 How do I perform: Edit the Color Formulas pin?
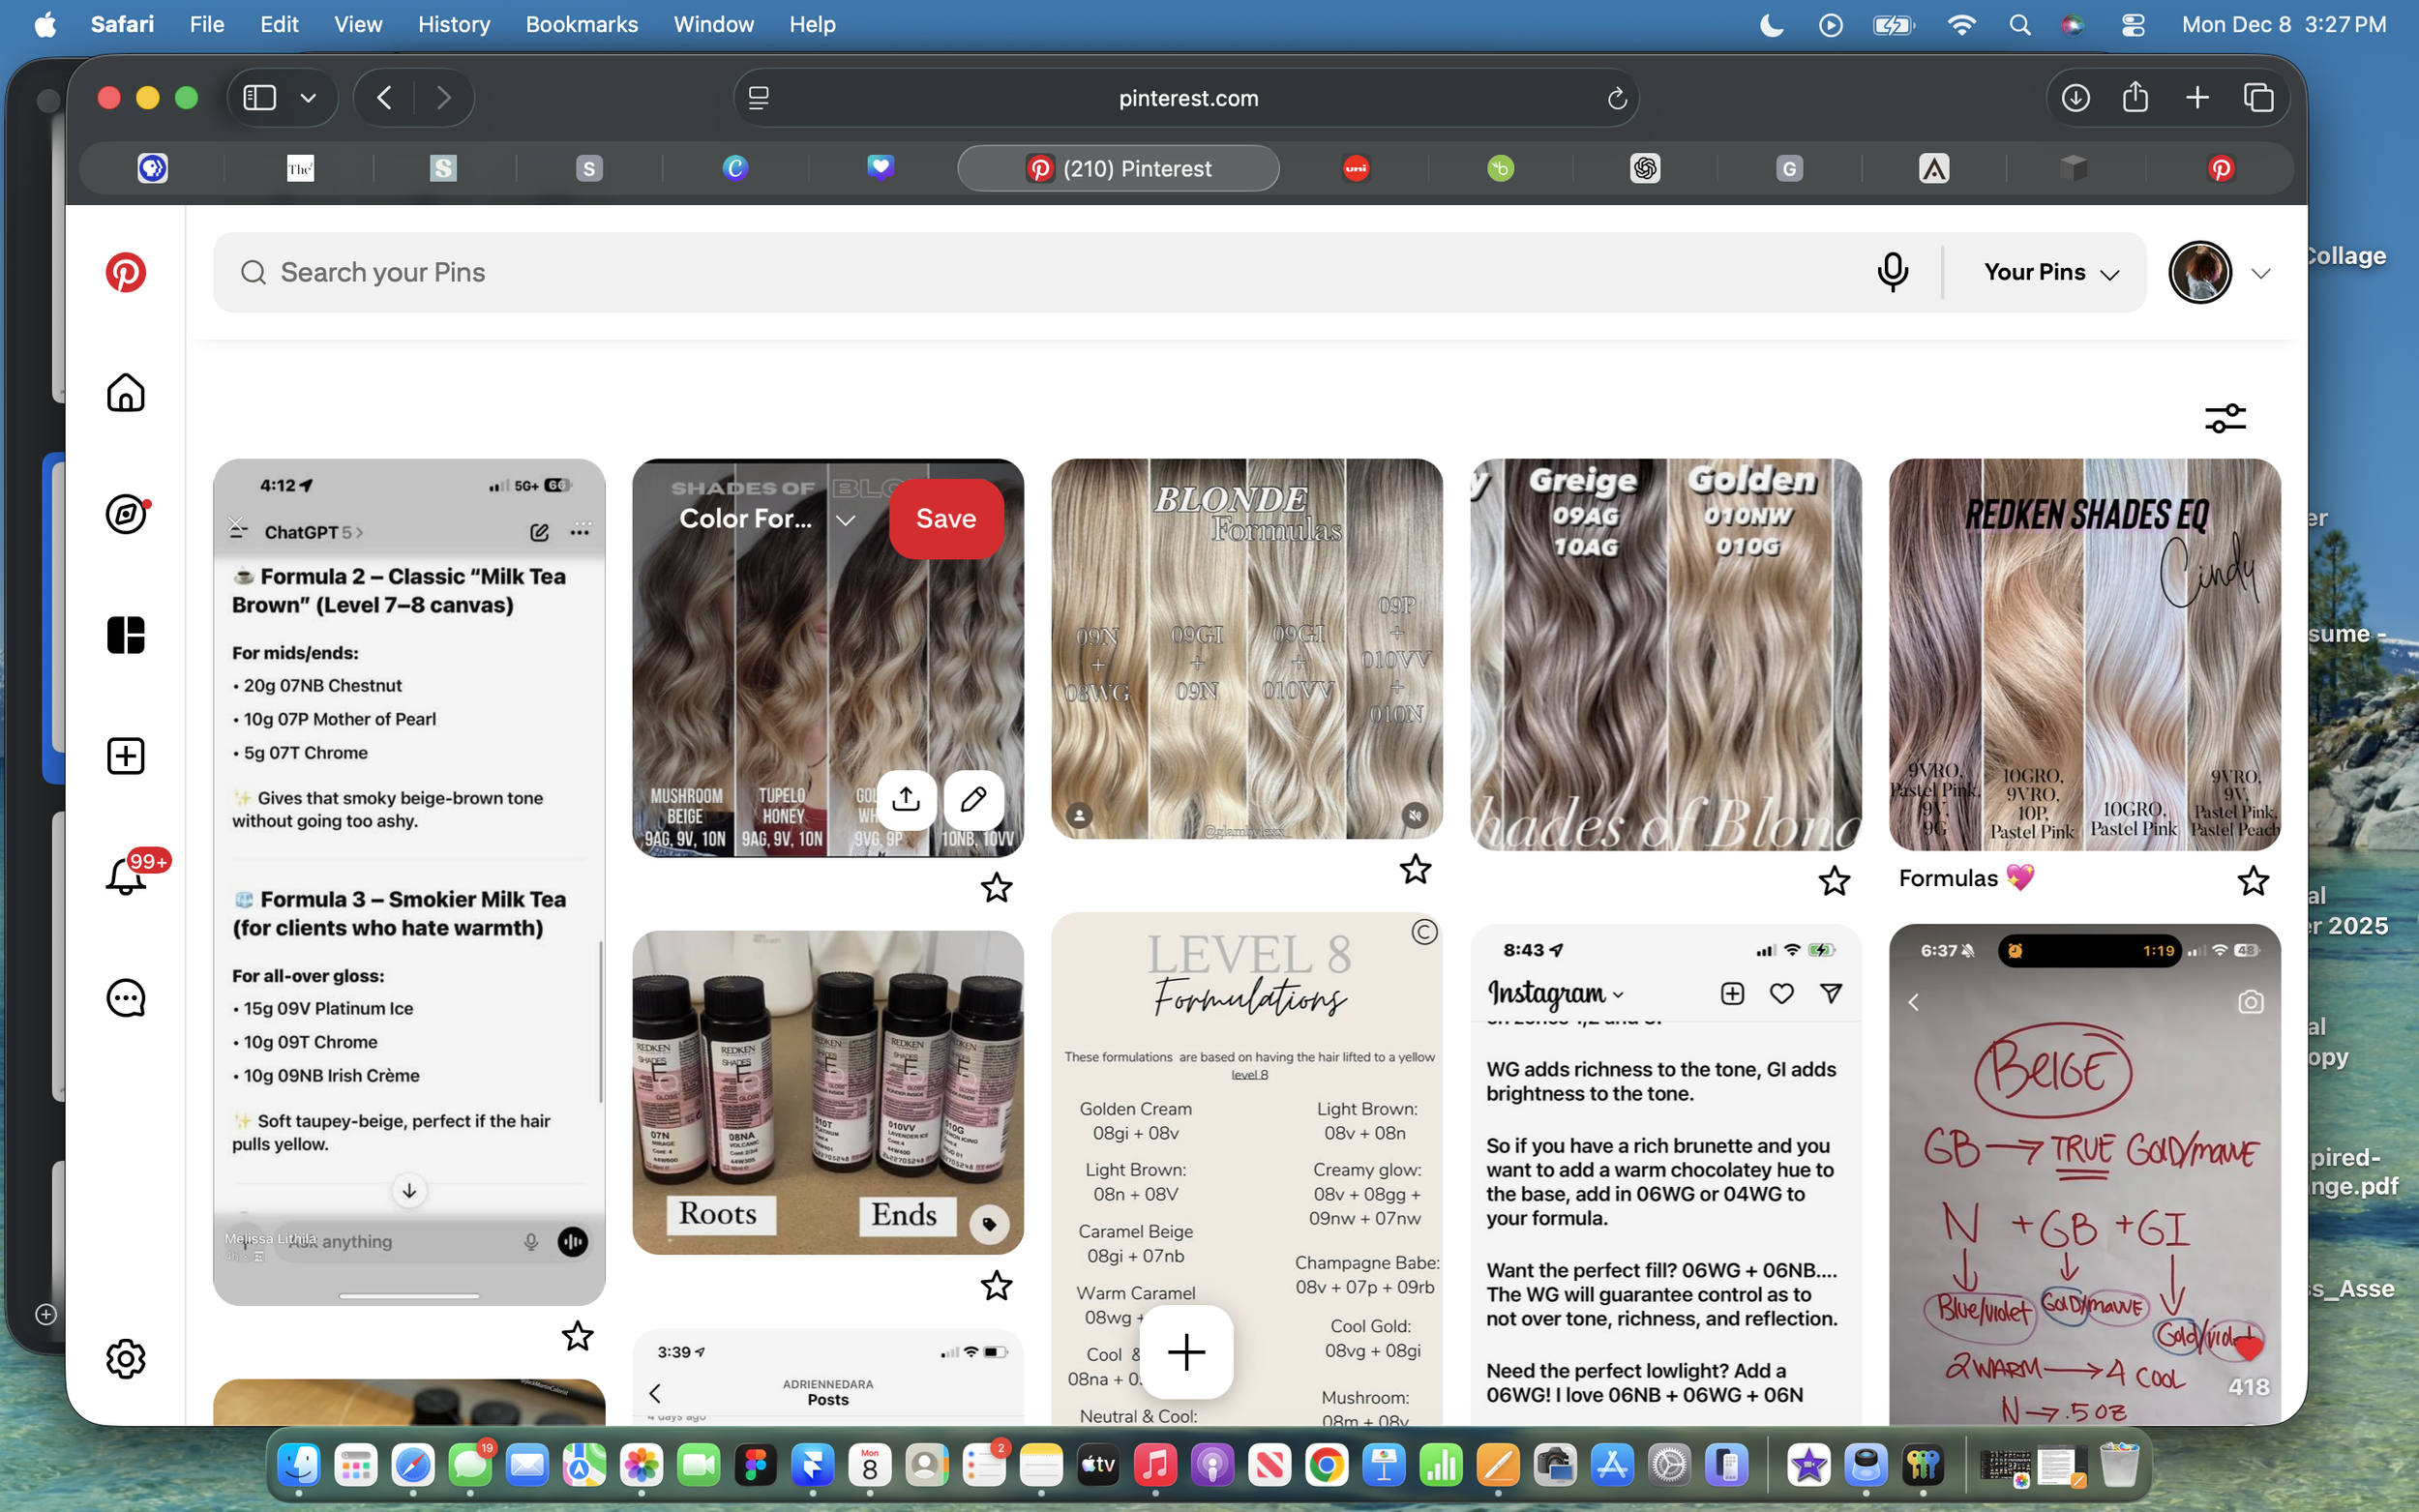pos(973,799)
